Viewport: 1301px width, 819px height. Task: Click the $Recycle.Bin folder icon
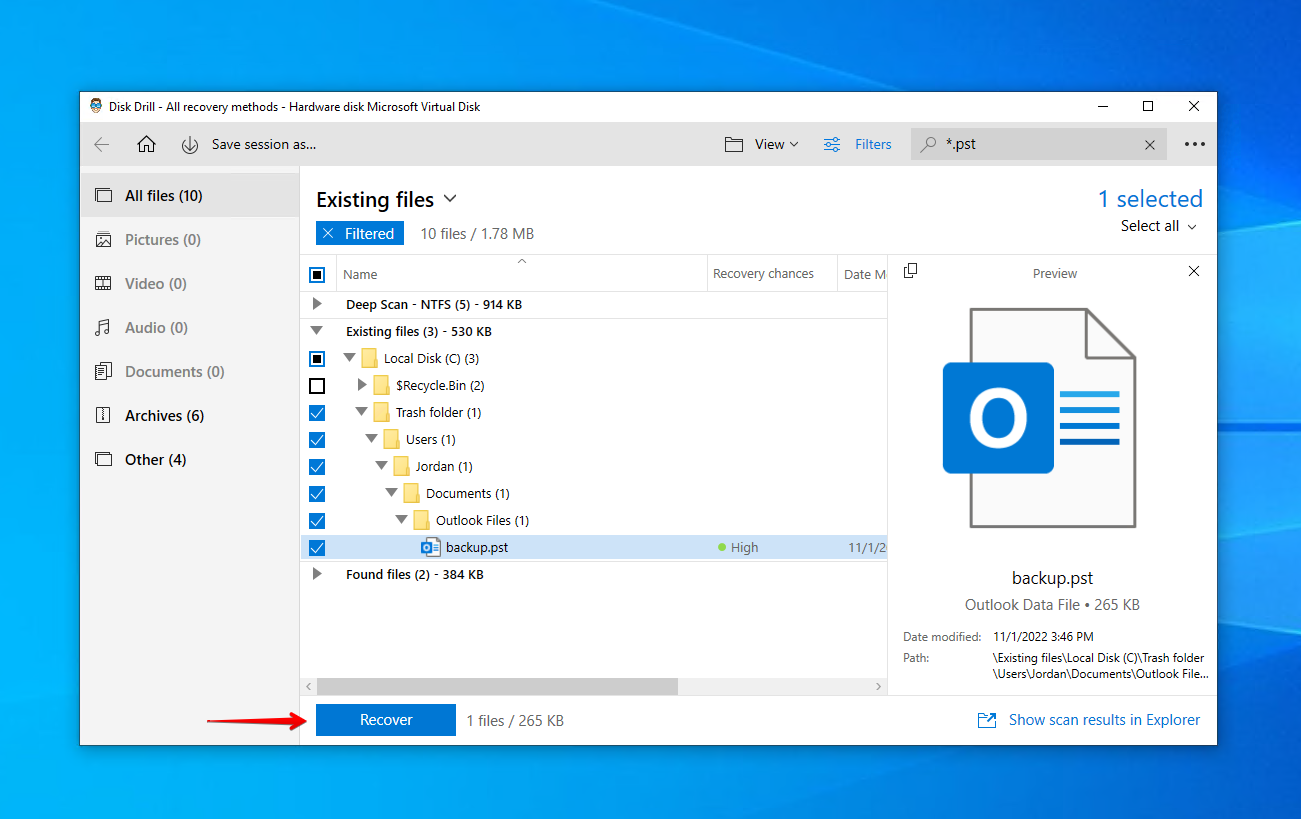coord(381,385)
